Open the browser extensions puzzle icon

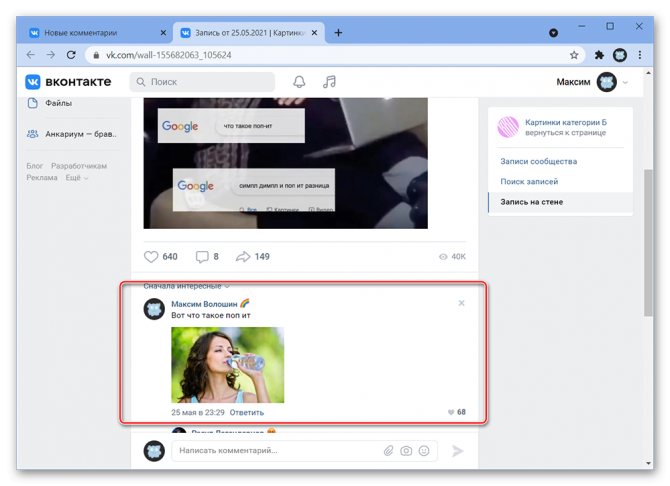pos(599,55)
